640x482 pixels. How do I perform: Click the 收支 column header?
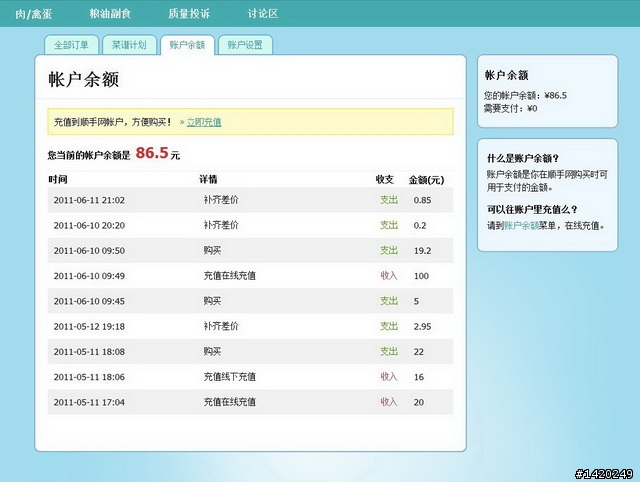[x=384, y=180]
